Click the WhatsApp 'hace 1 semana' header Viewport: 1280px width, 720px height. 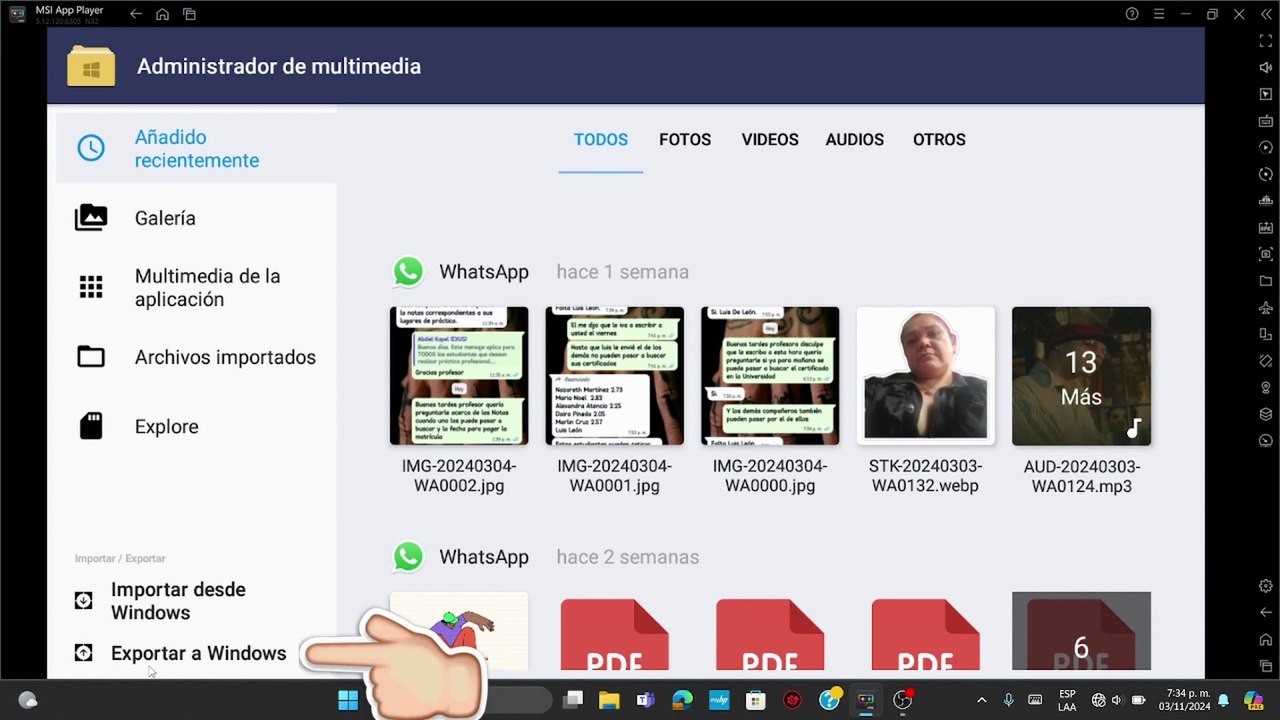(540, 272)
